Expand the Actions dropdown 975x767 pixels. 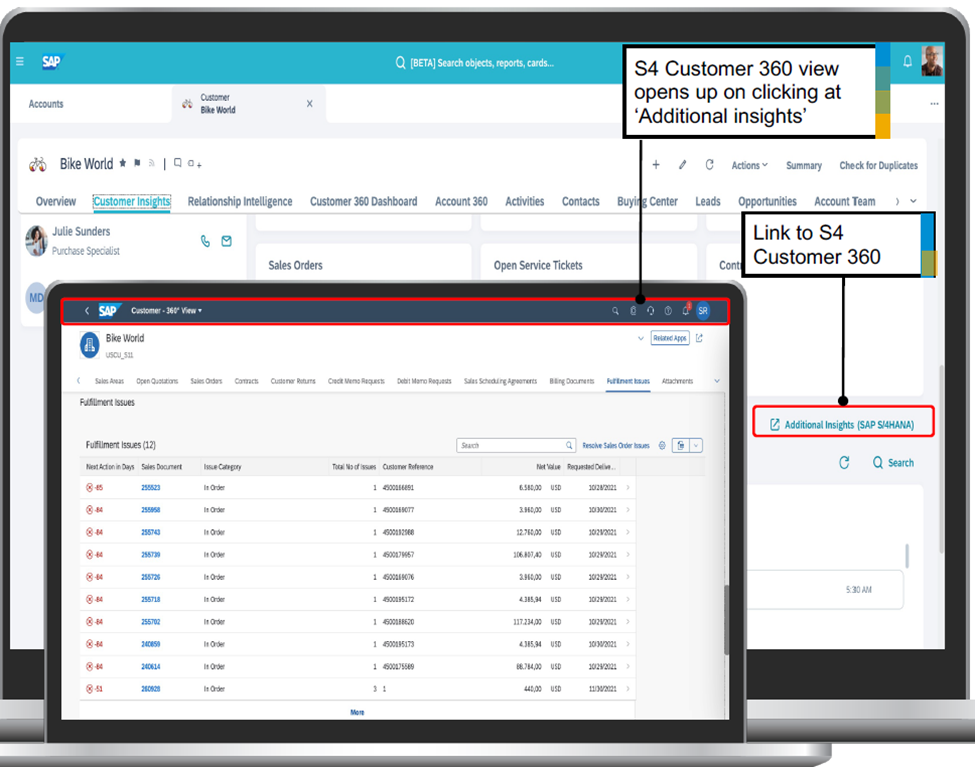(x=749, y=165)
